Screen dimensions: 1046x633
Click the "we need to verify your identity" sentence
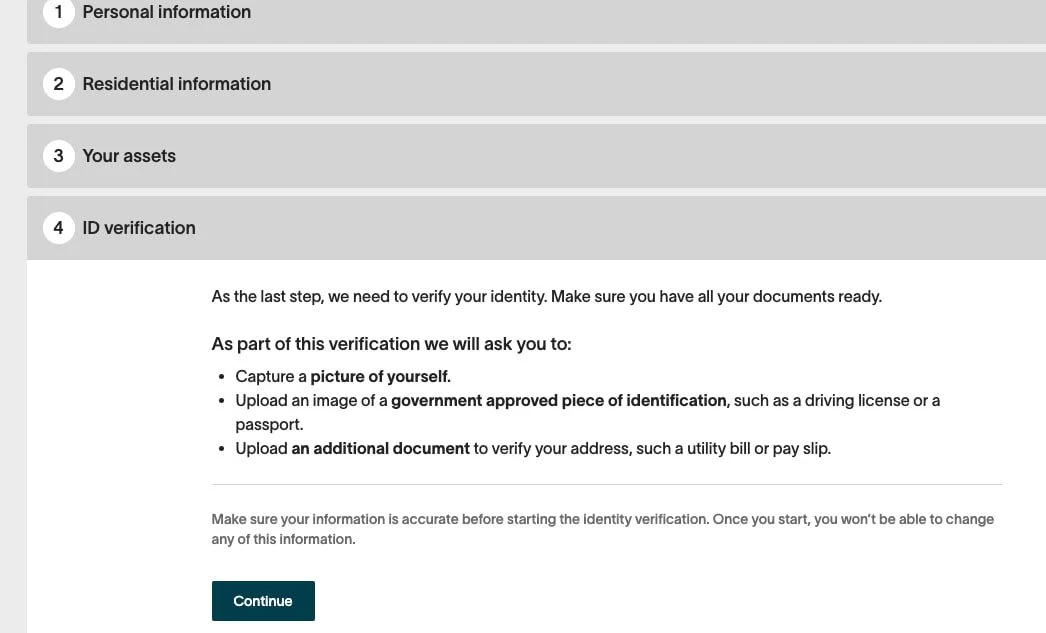[430, 297]
